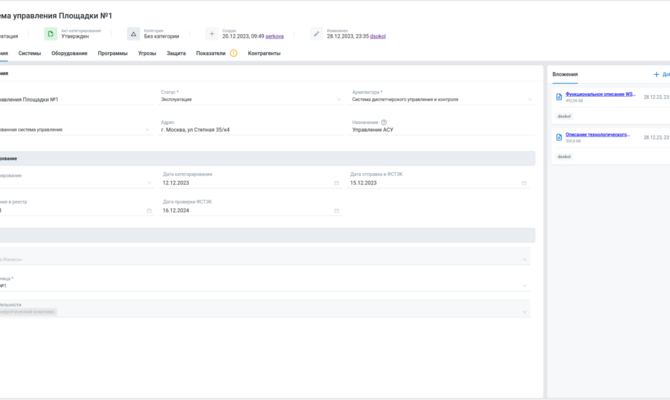Image resolution: width=670 pixels, height=400 pixels.
Task: Expand the энергетический комплекс dropdown
Action: click(x=525, y=312)
